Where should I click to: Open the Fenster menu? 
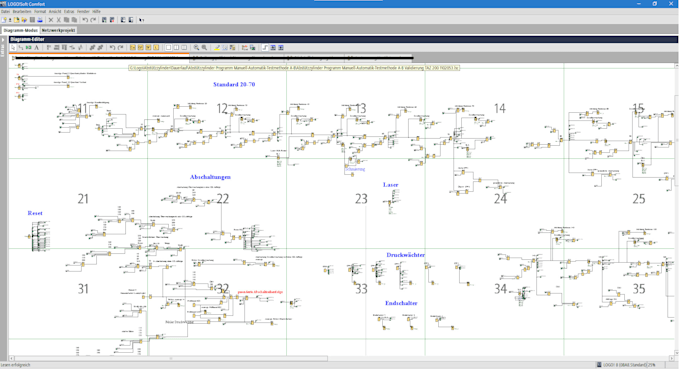pyautogui.click(x=83, y=12)
